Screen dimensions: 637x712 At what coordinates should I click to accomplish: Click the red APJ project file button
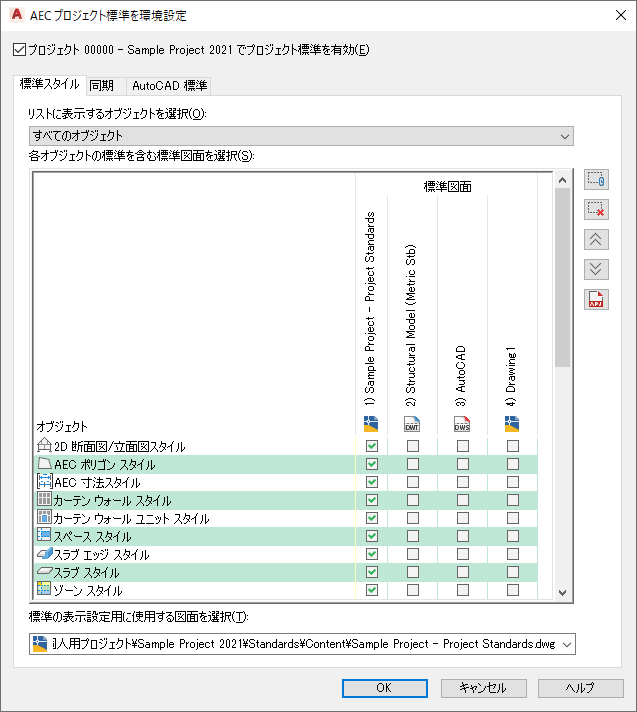pyautogui.click(x=597, y=298)
